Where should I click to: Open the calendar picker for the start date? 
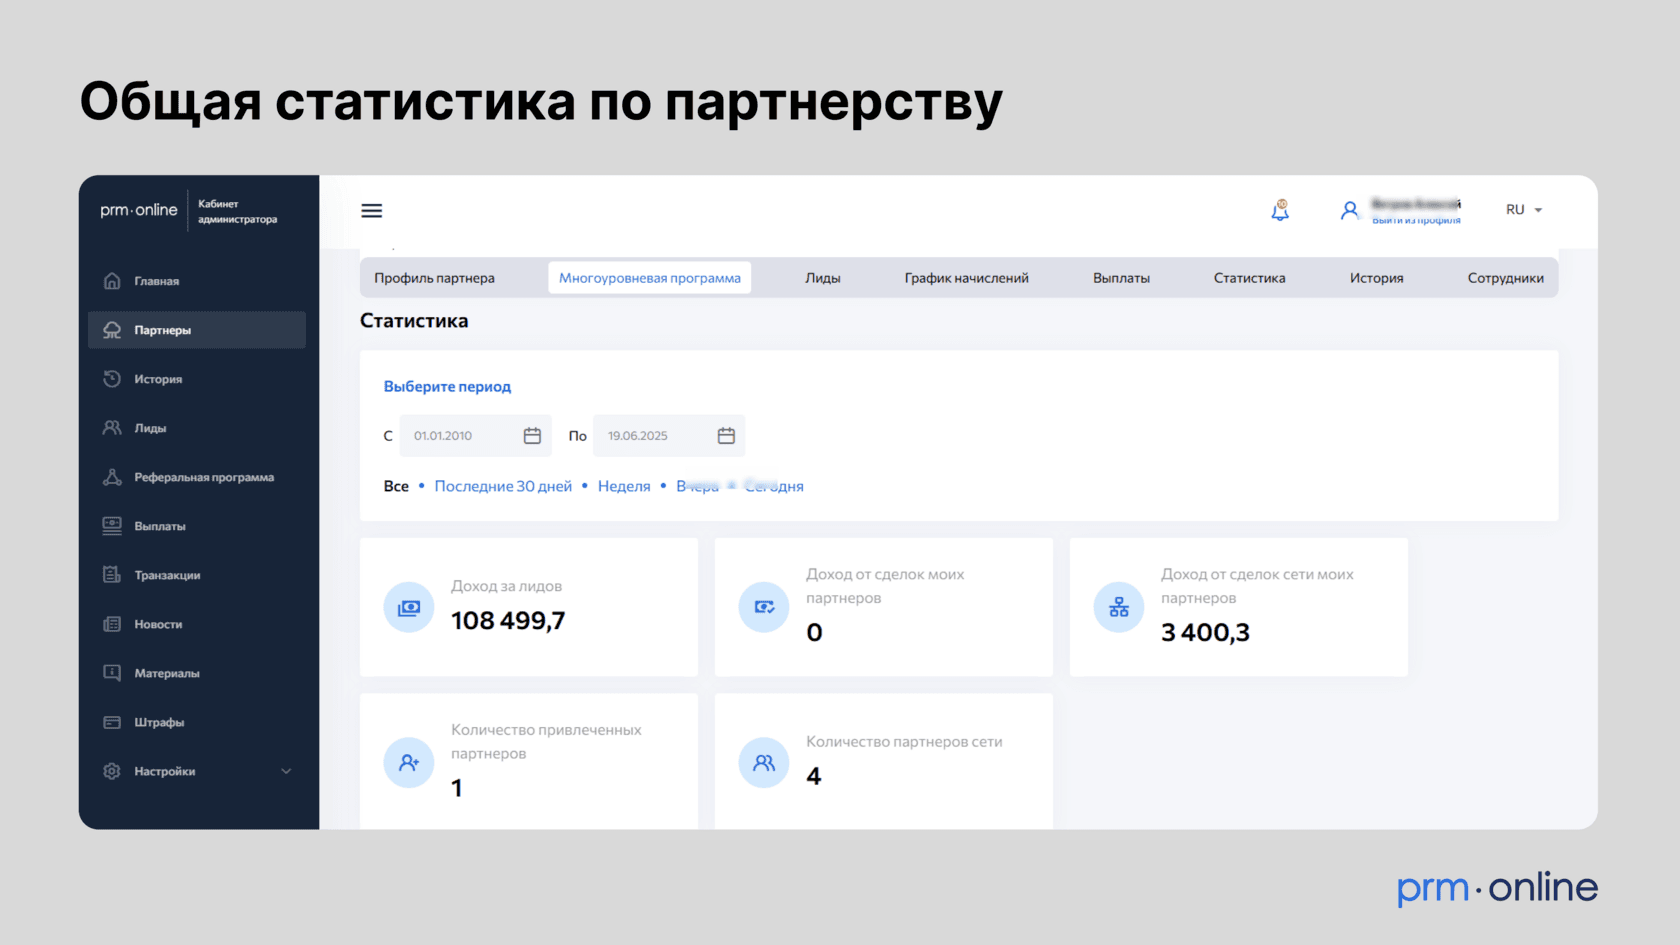point(532,436)
